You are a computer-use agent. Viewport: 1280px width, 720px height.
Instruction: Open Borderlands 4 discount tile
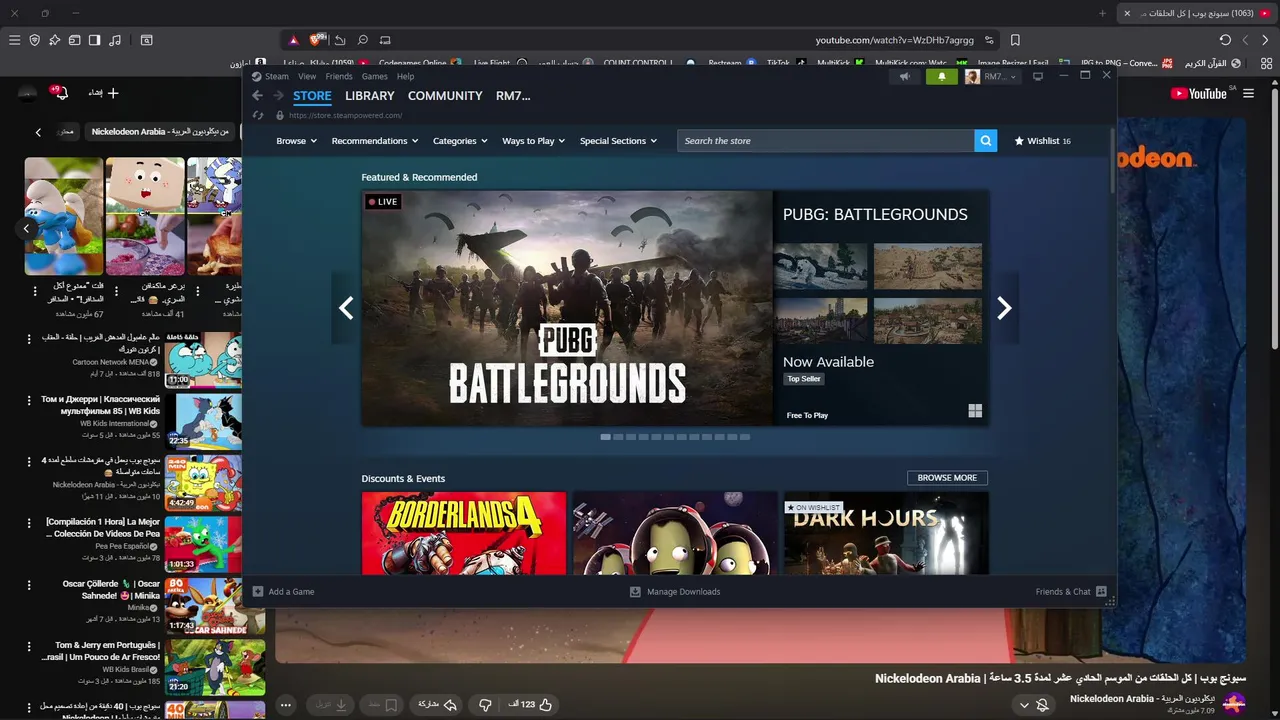click(464, 533)
